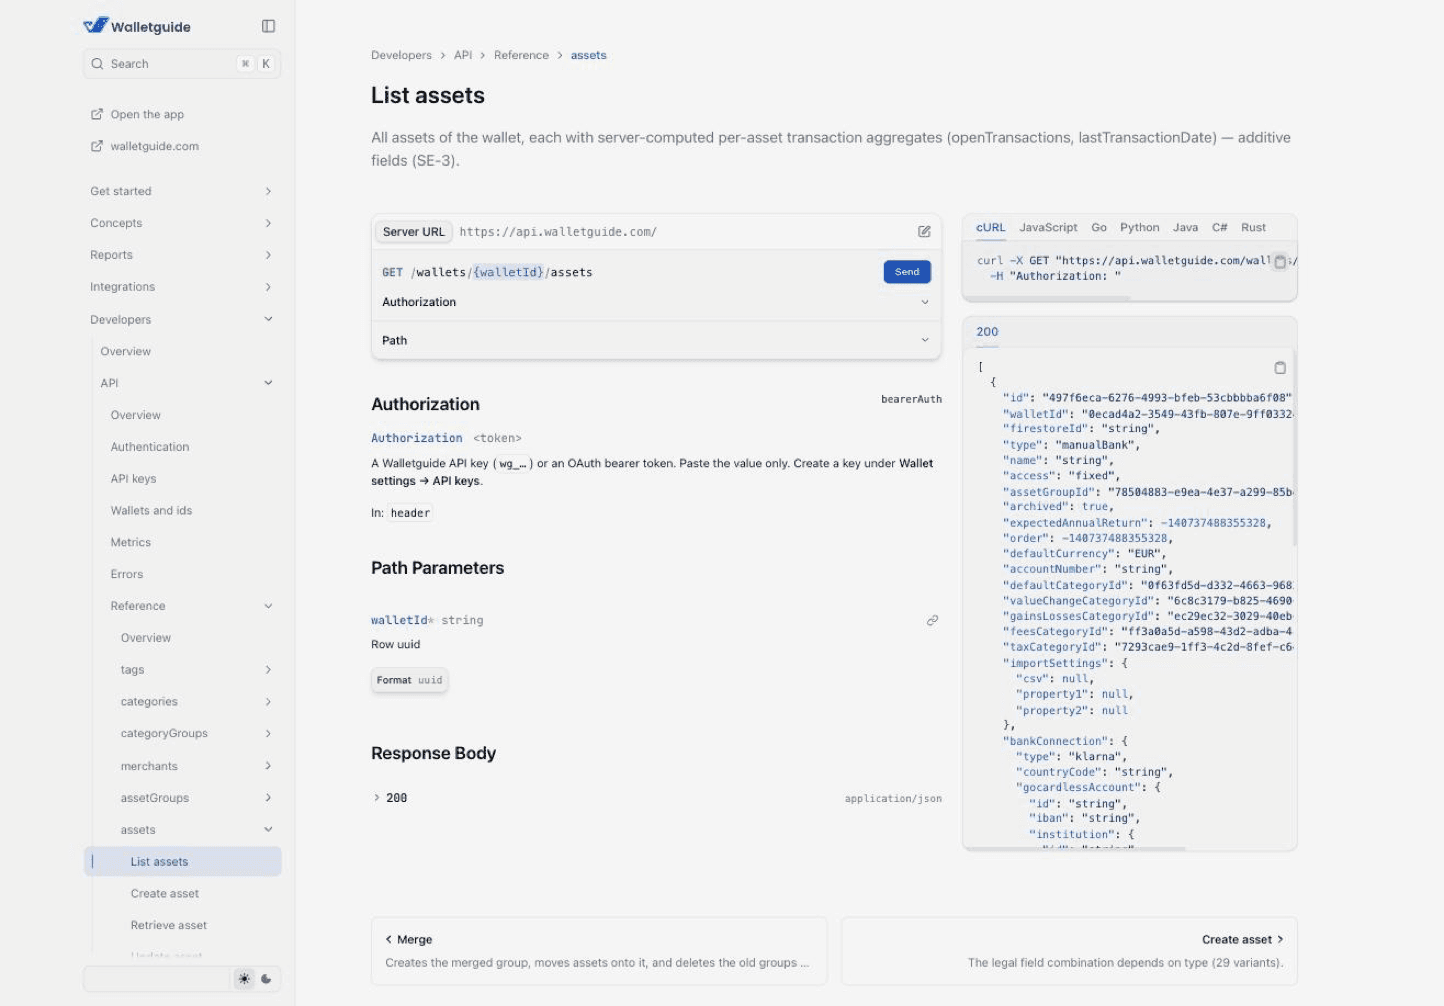
Task: Open the app external link icon
Action: tap(97, 114)
